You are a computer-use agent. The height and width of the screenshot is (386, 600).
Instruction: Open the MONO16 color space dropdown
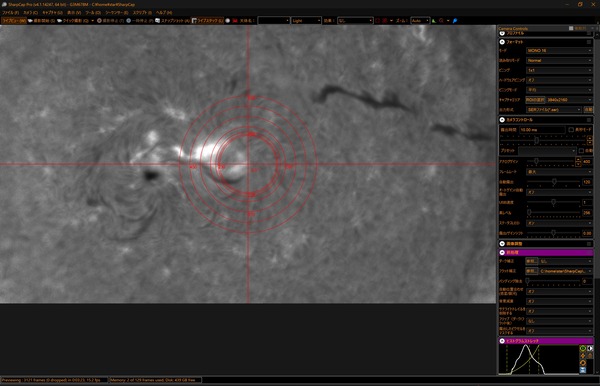pos(559,50)
